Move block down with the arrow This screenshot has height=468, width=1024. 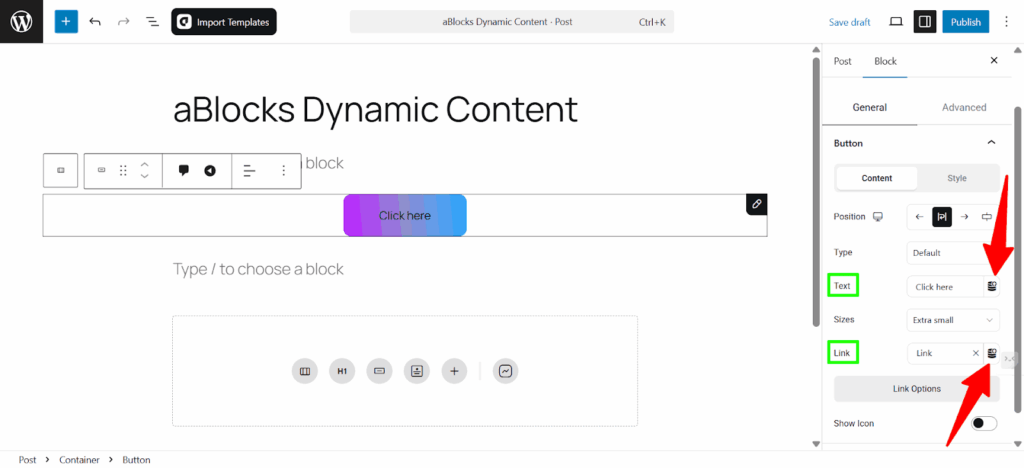(x=145, y=177)
